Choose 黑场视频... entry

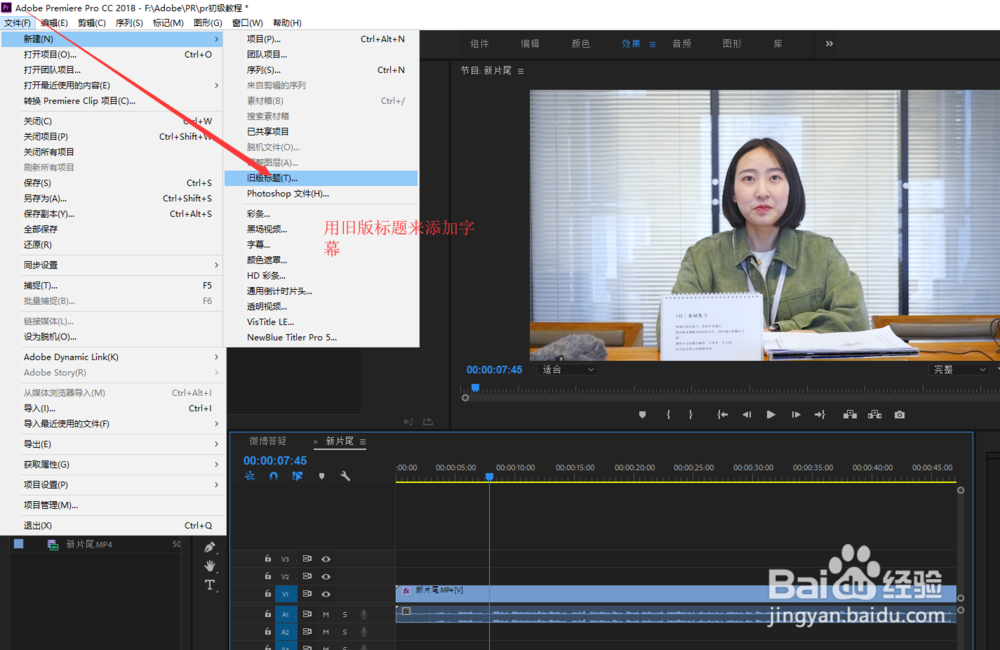(x=321, y=229)
